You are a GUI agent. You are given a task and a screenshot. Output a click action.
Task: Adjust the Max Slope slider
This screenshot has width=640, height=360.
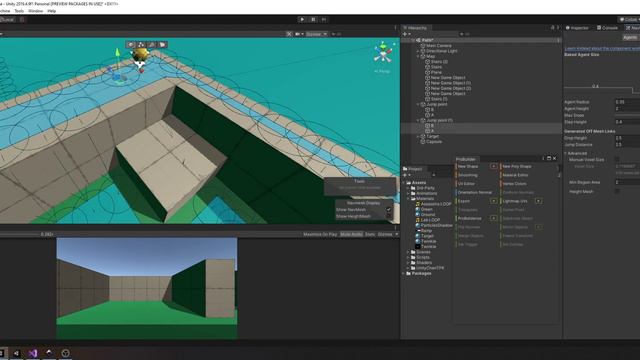(x=627, y=116)
